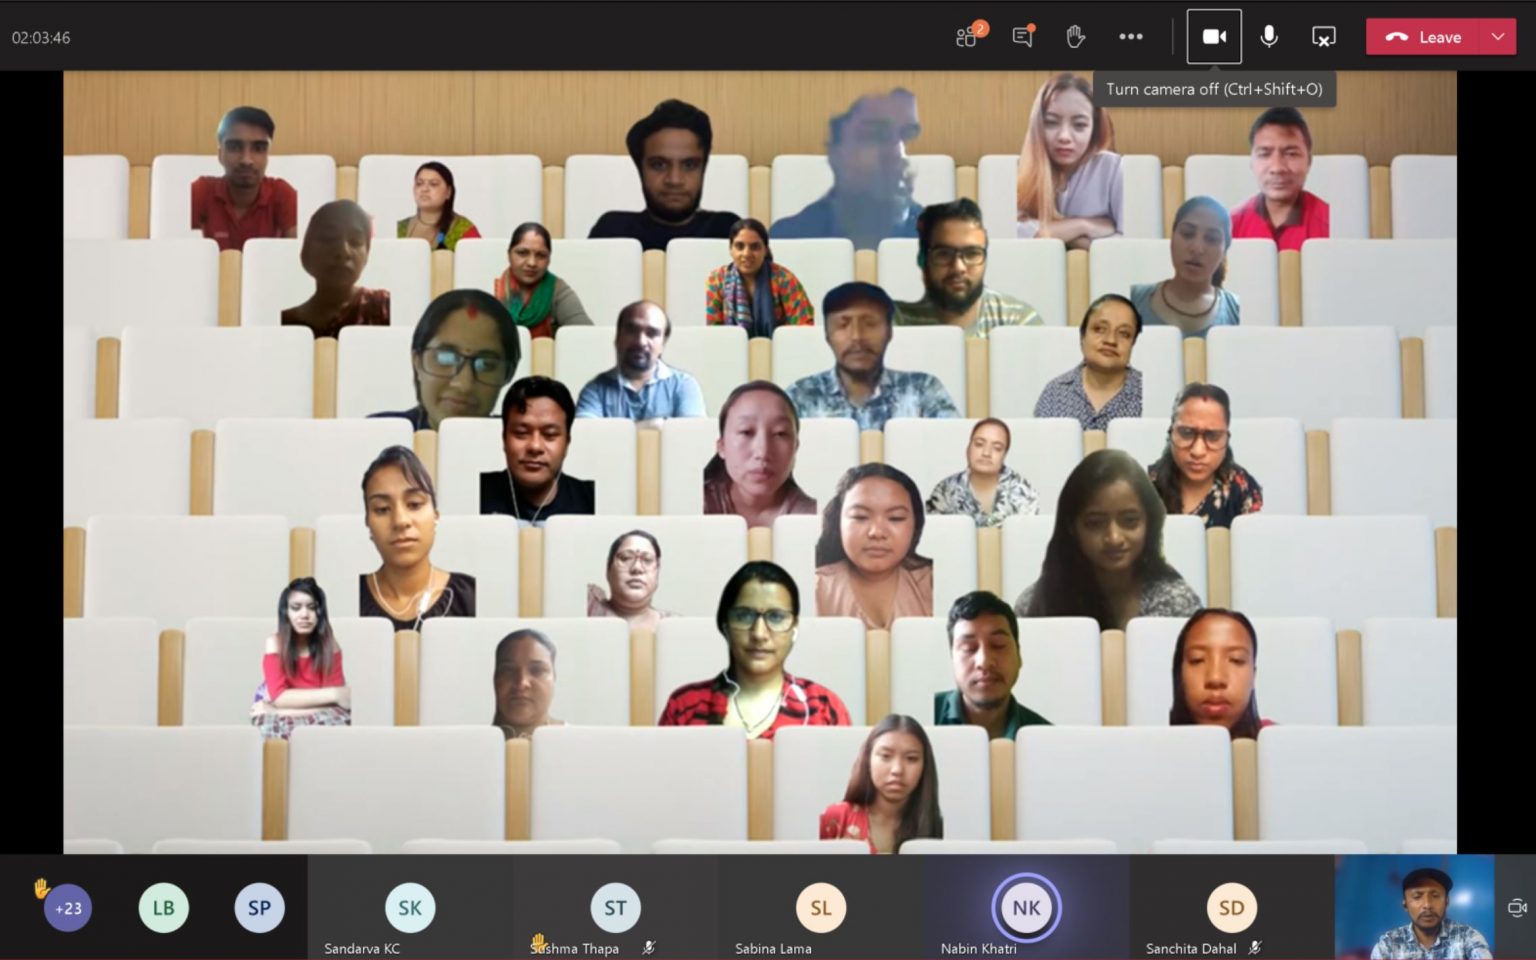The width and height of the screenshot is (1536, 960).
Task: Click the hangup icon inside the Leave button
Action: (x=1398, y=37)
